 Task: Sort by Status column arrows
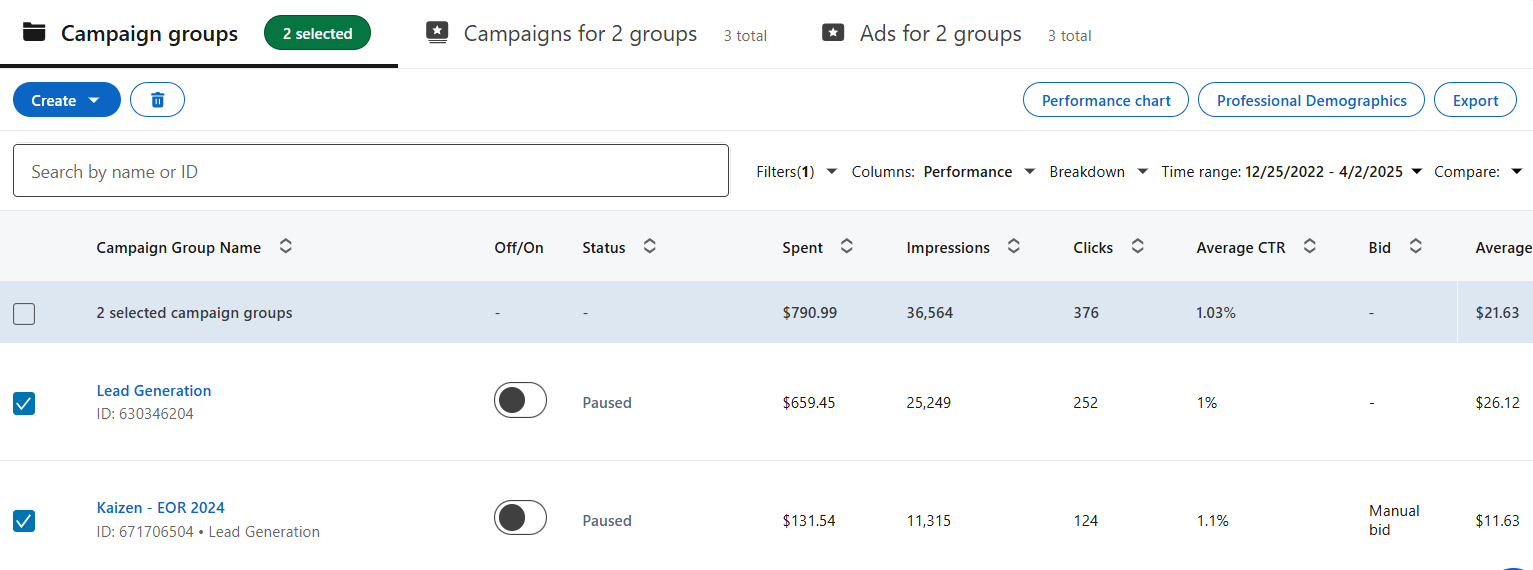coord(649,247)
